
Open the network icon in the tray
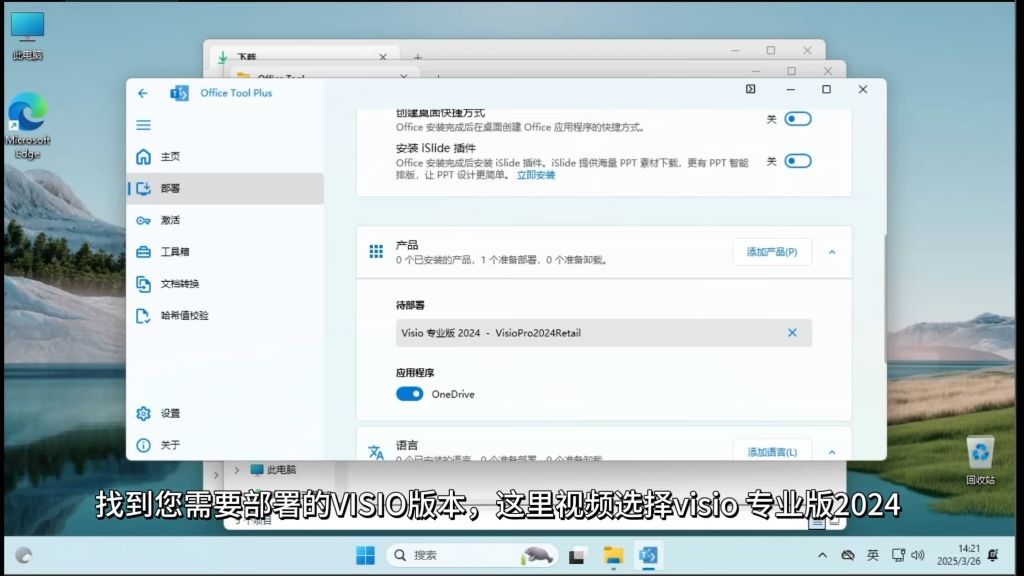pos(899,555)
